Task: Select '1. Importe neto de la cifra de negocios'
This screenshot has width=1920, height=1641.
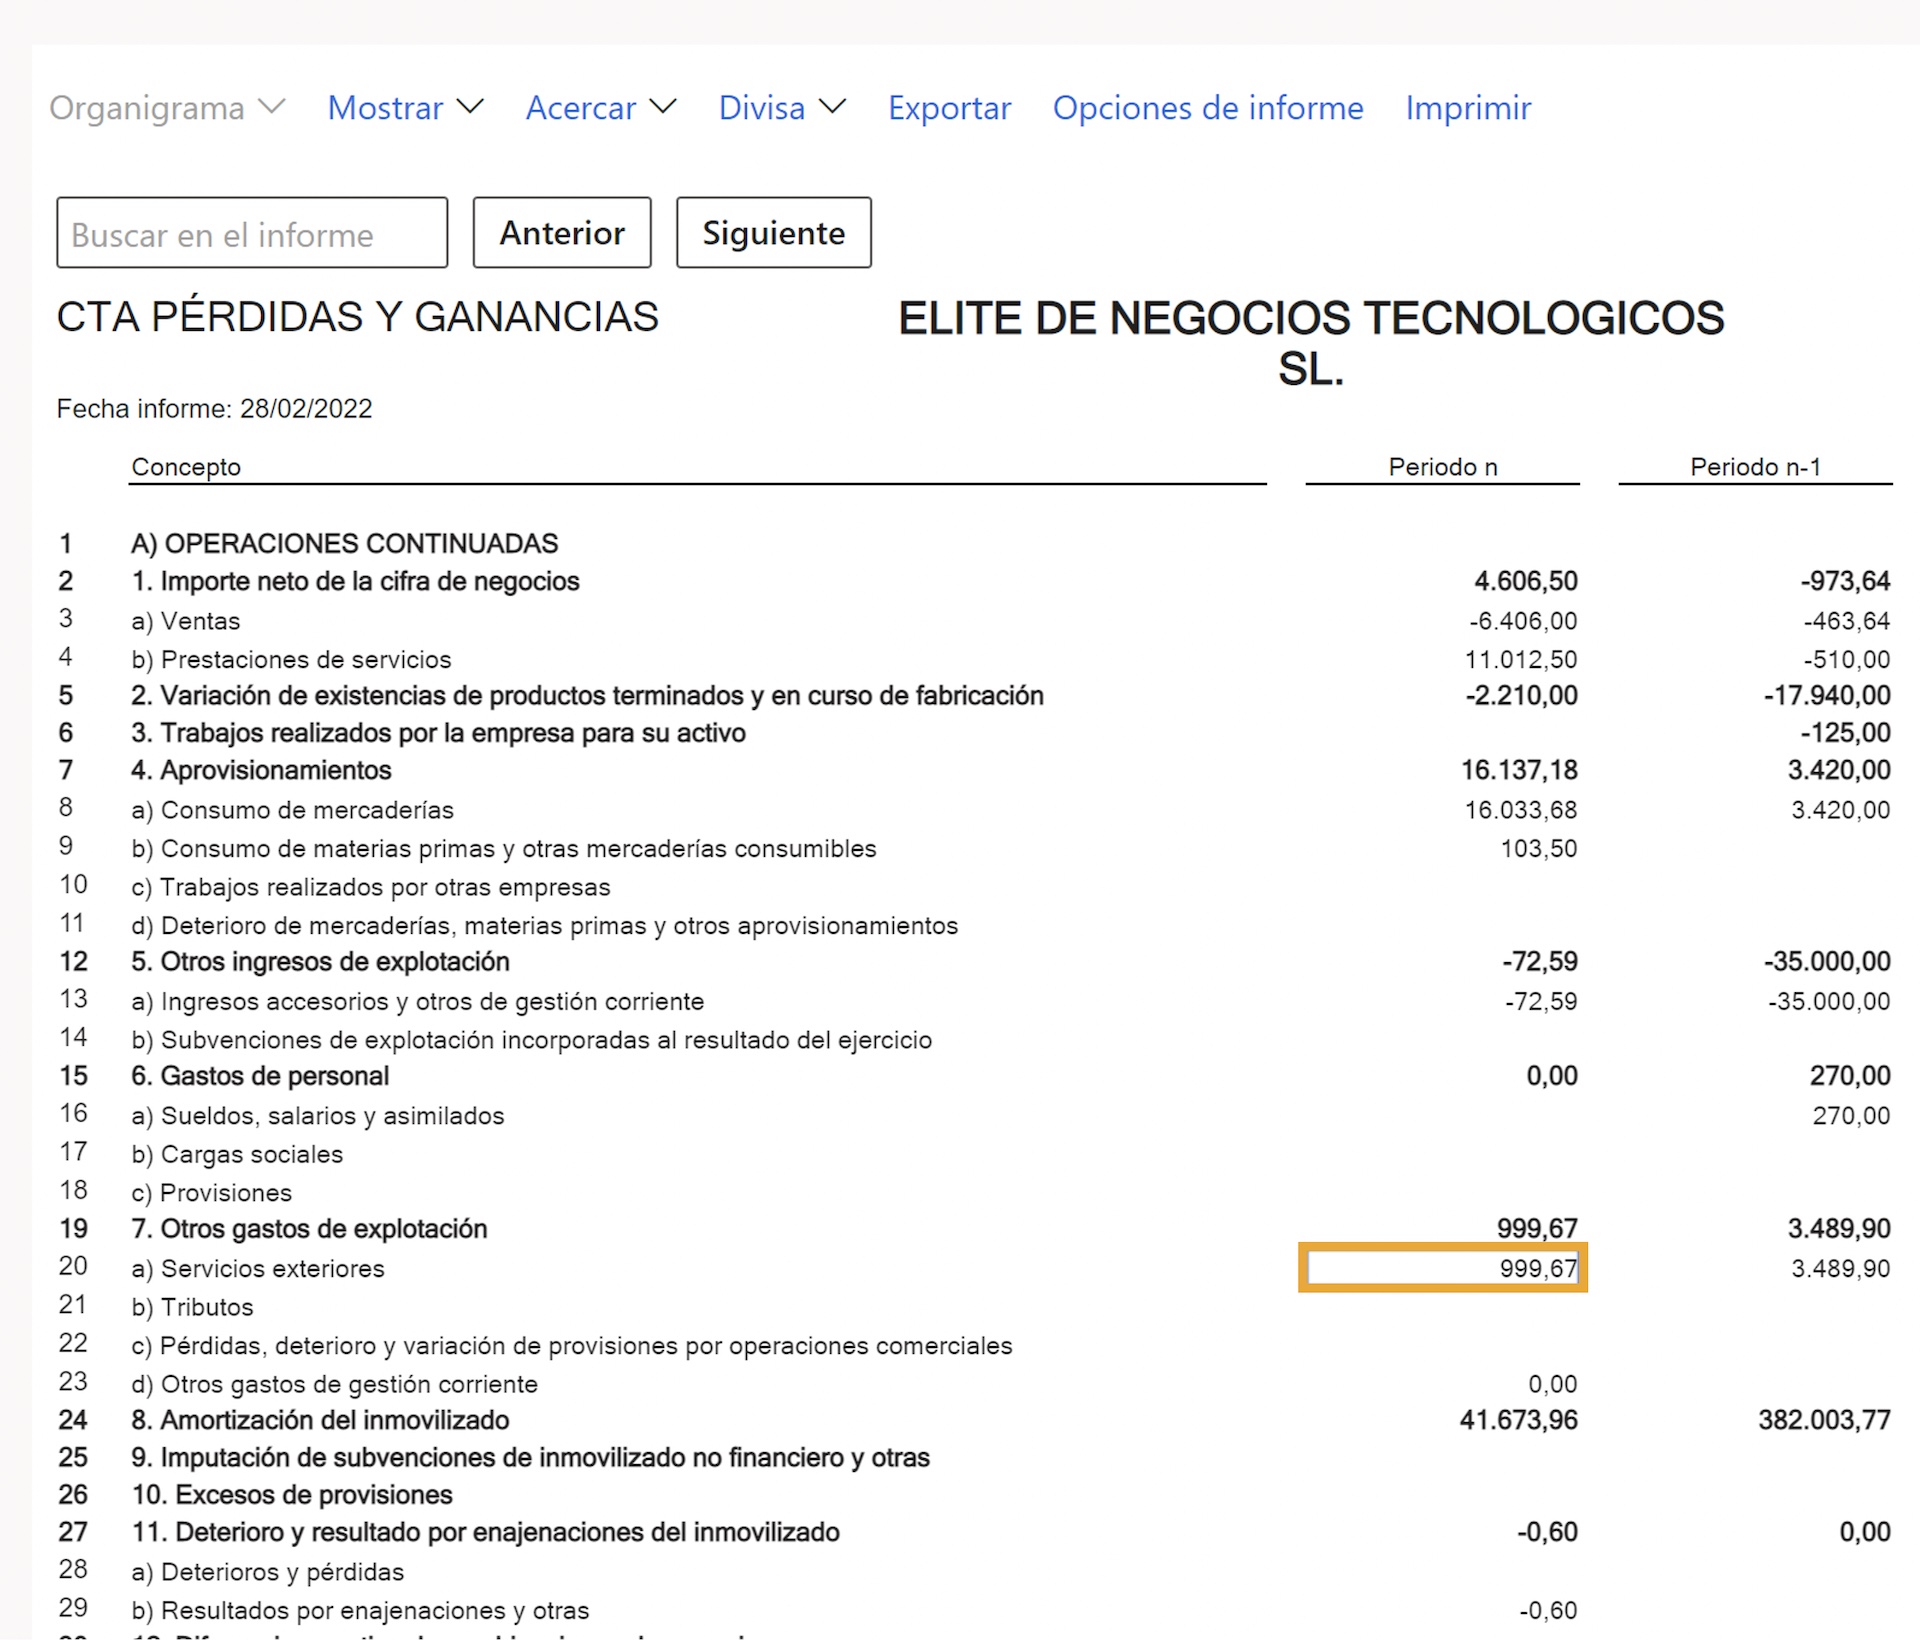Action: [355, 582]
